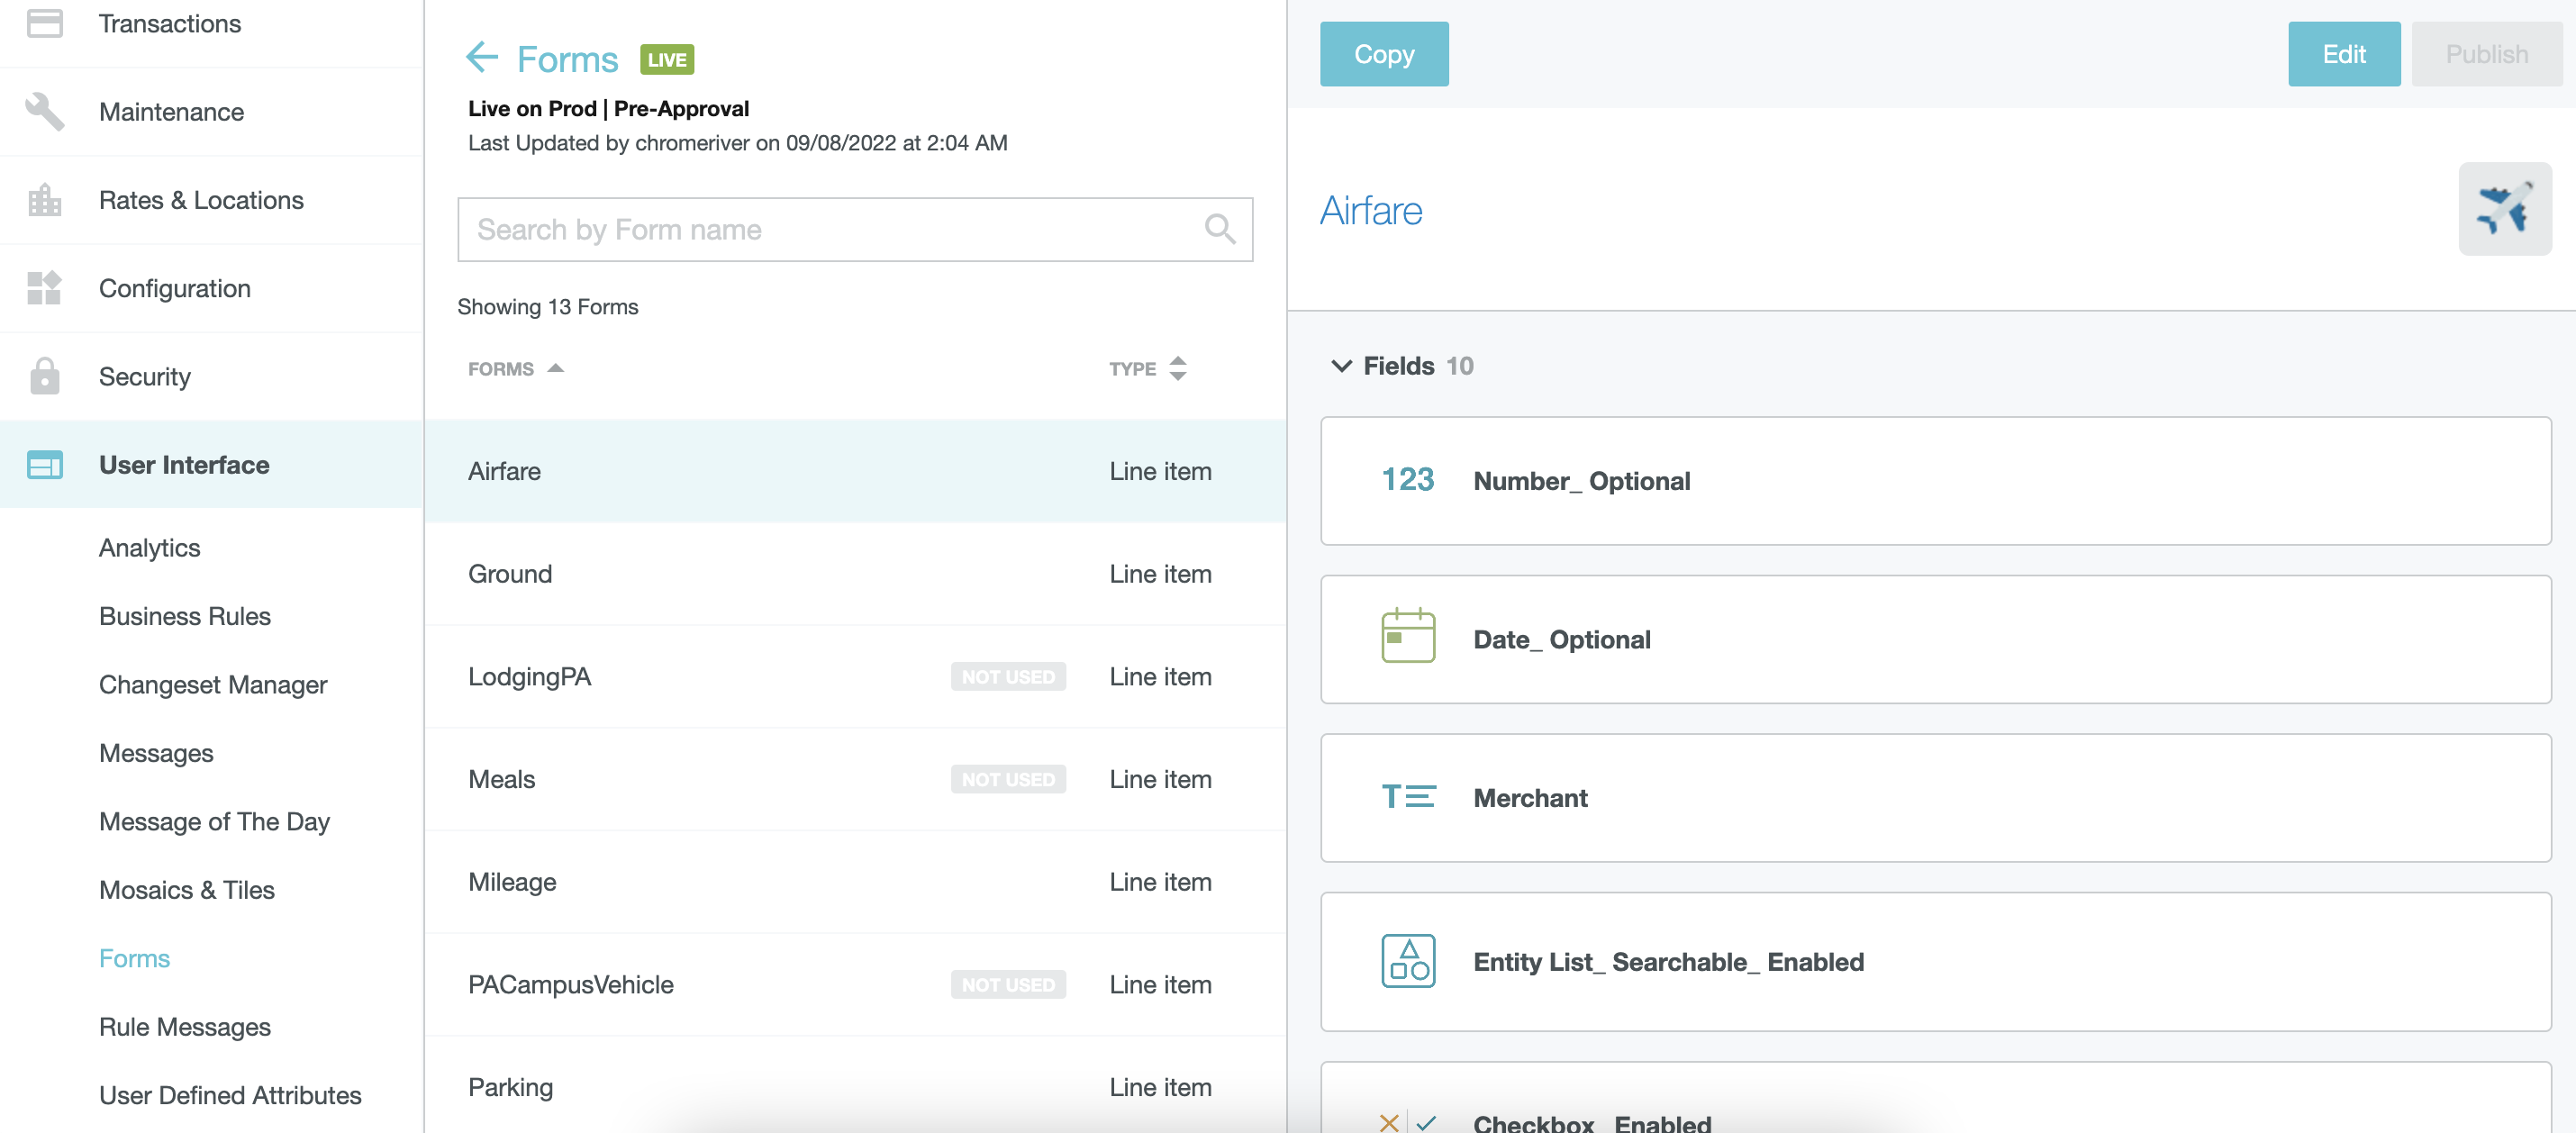Click the Search by Form name field
The image size is (2576, 1133).
click(x=830, y=229)
